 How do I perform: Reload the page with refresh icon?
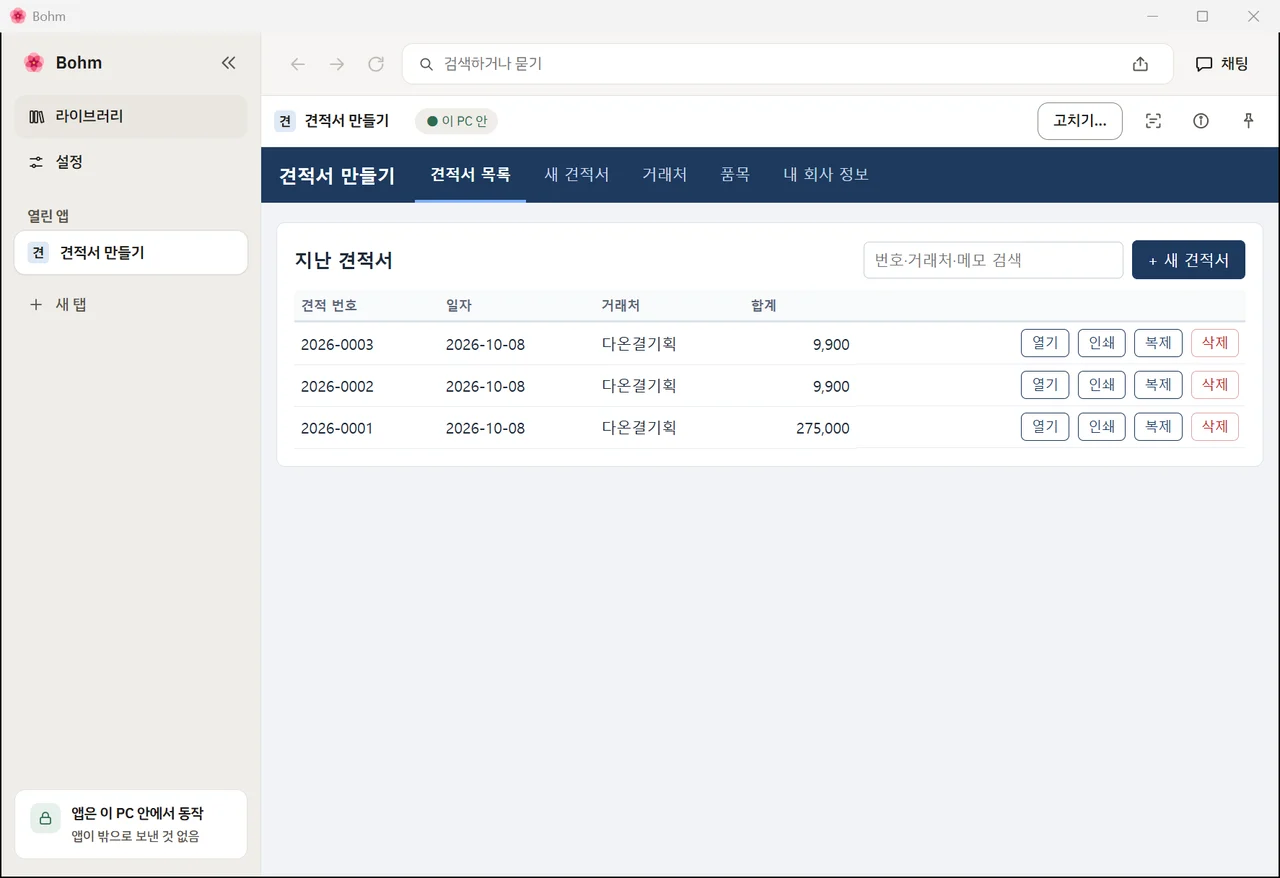[x=376, y=64]
